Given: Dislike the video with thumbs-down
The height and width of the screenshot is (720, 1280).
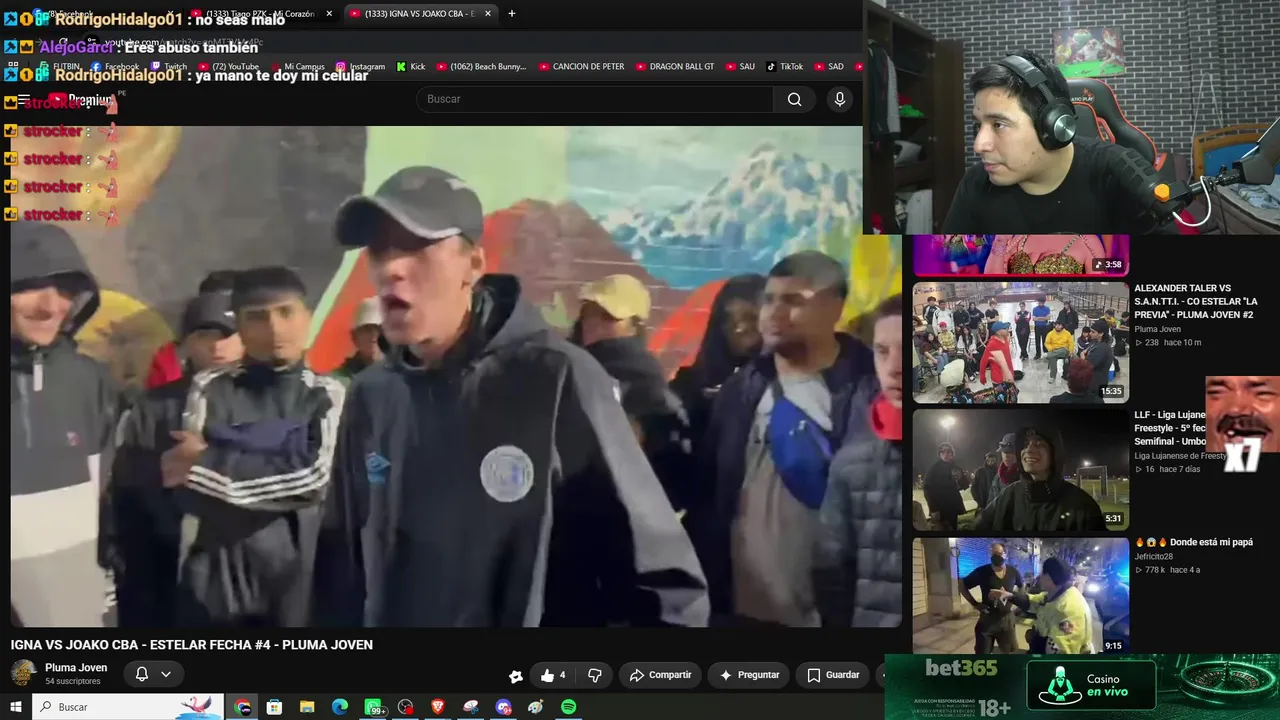Looking at the screenshot, I should pyautogui.click(x=595, y=675).
